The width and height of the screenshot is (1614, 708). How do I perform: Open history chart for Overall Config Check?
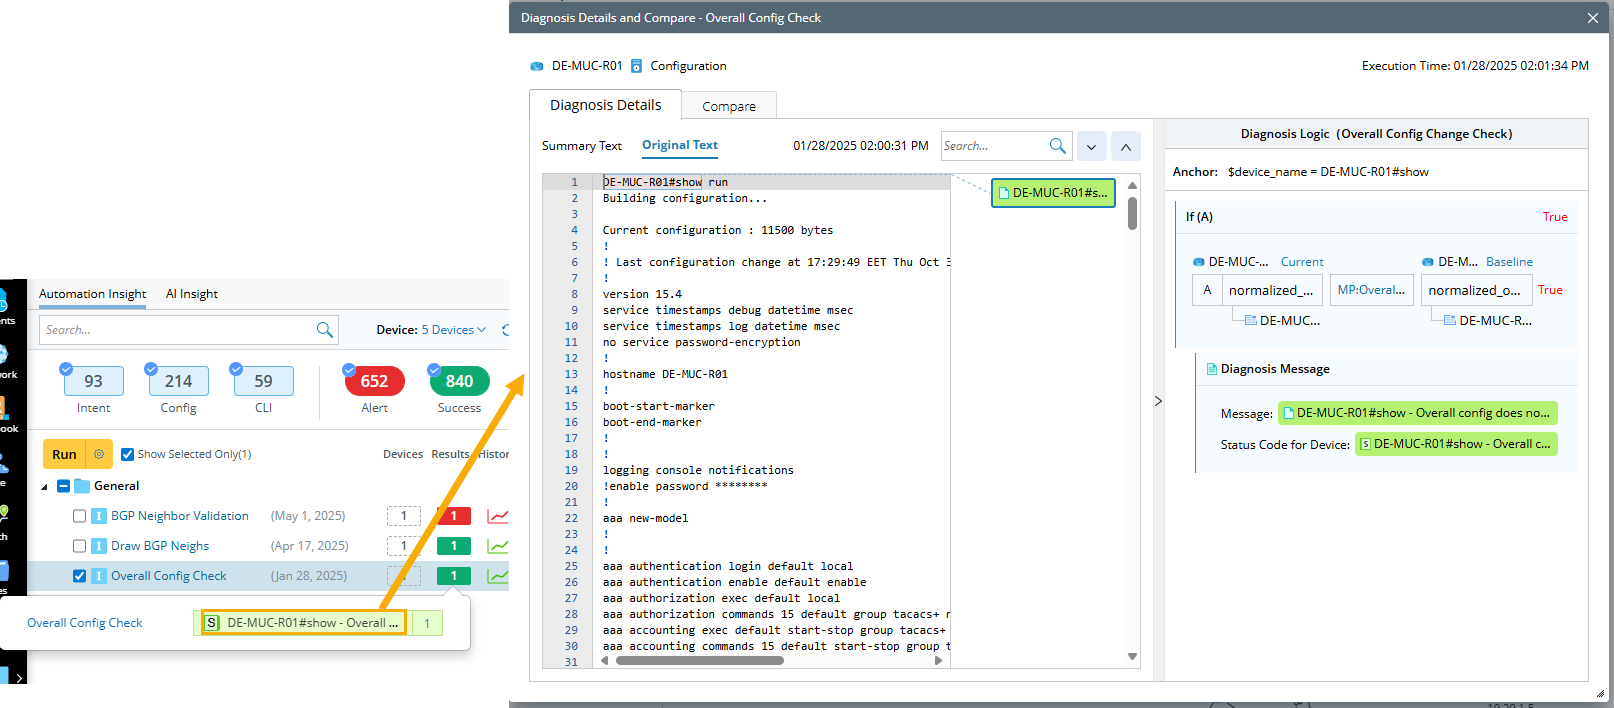(497, 576)
